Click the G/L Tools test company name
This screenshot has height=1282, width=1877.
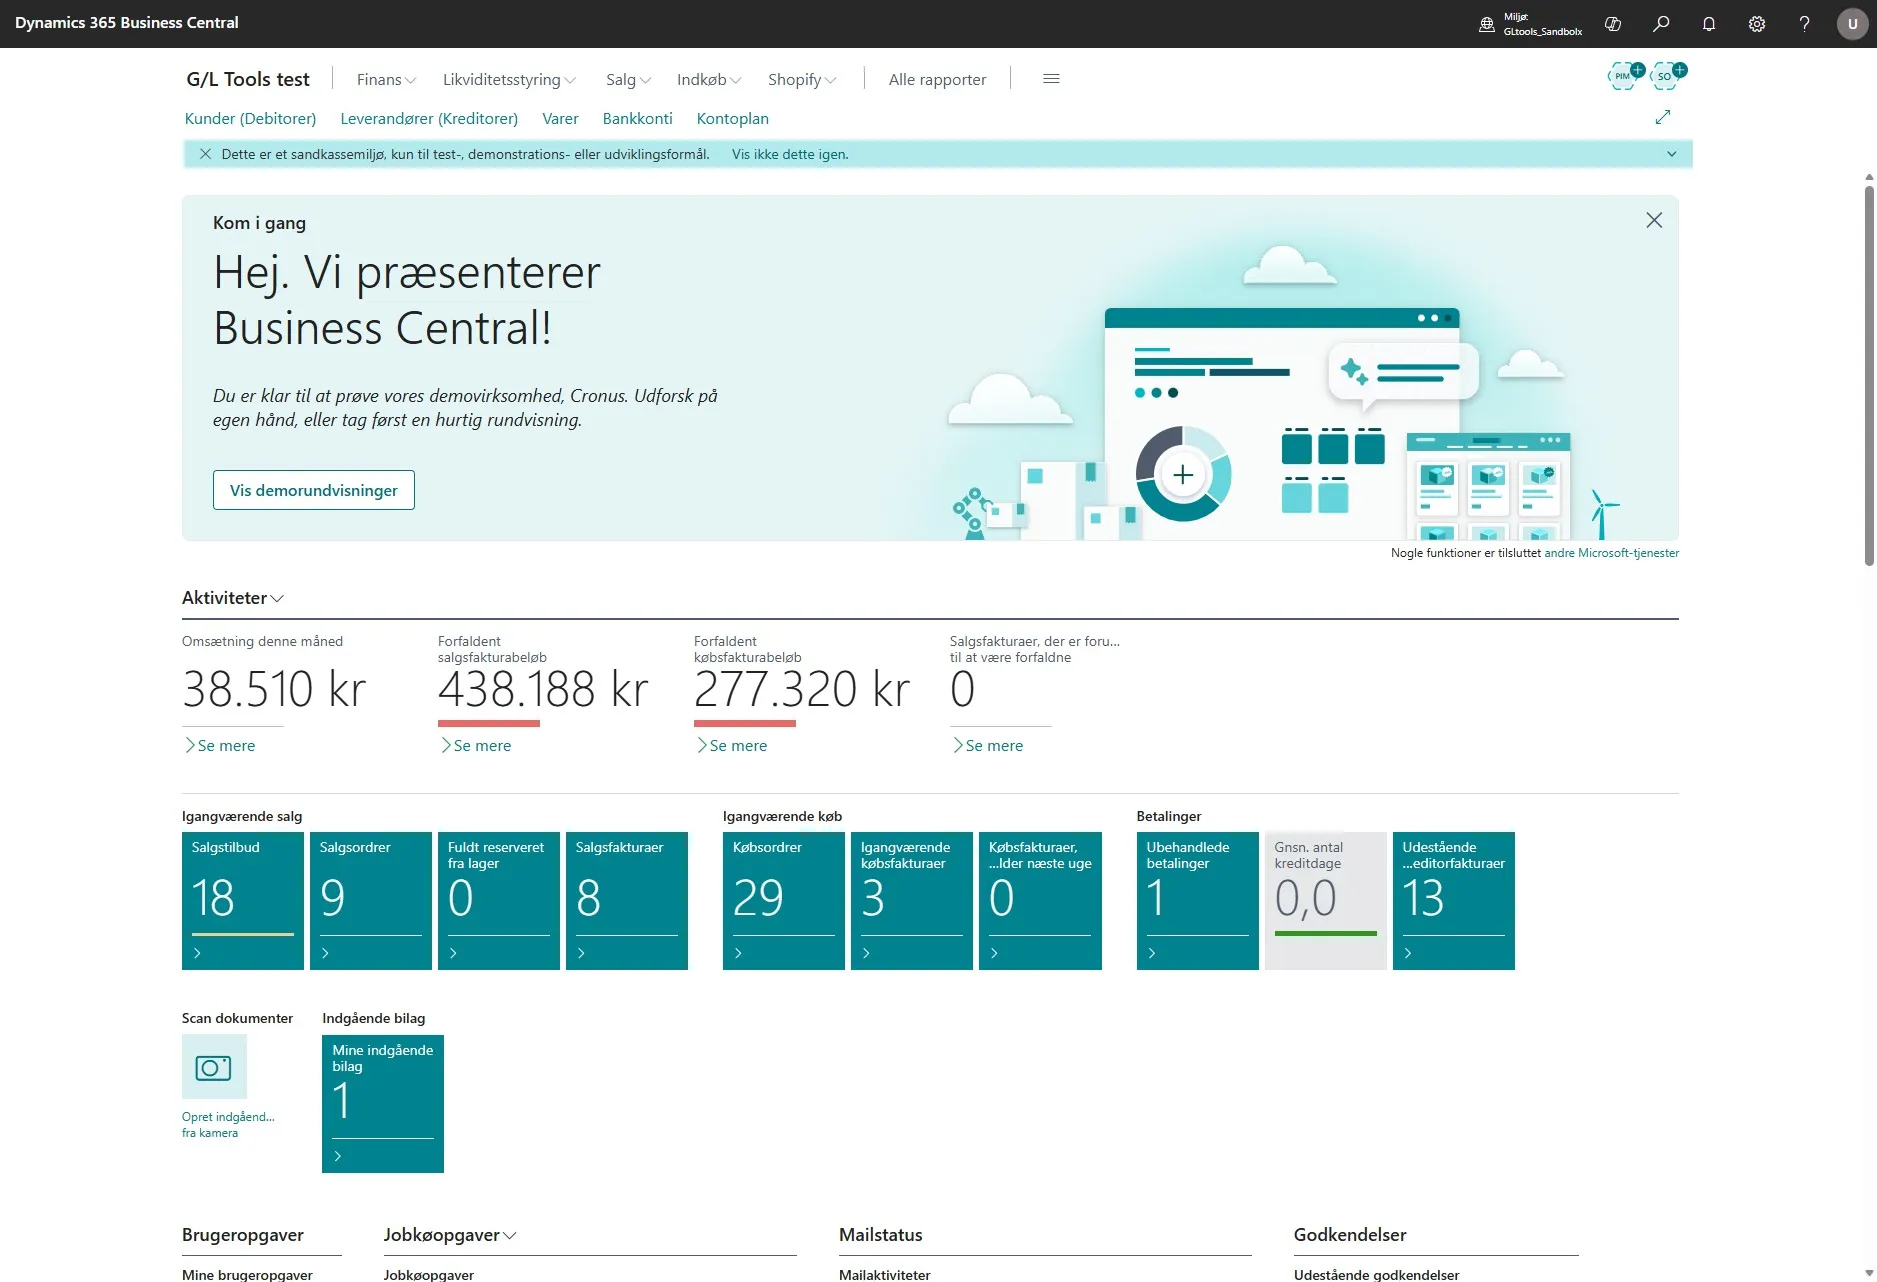coord(248,79)
